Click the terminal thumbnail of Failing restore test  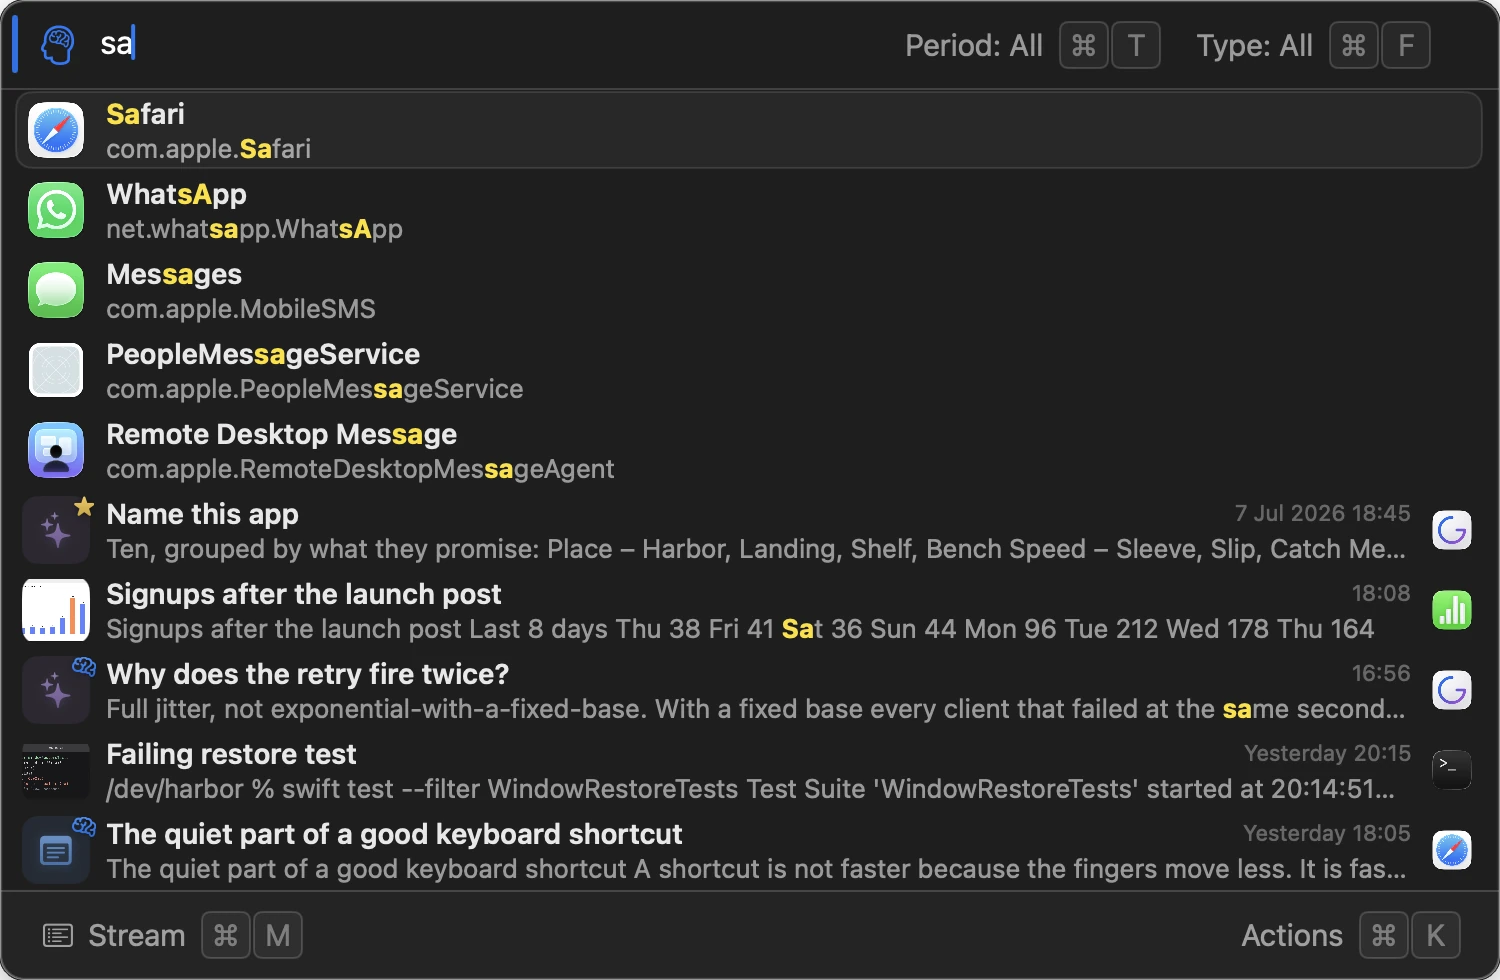click(56, 770)
